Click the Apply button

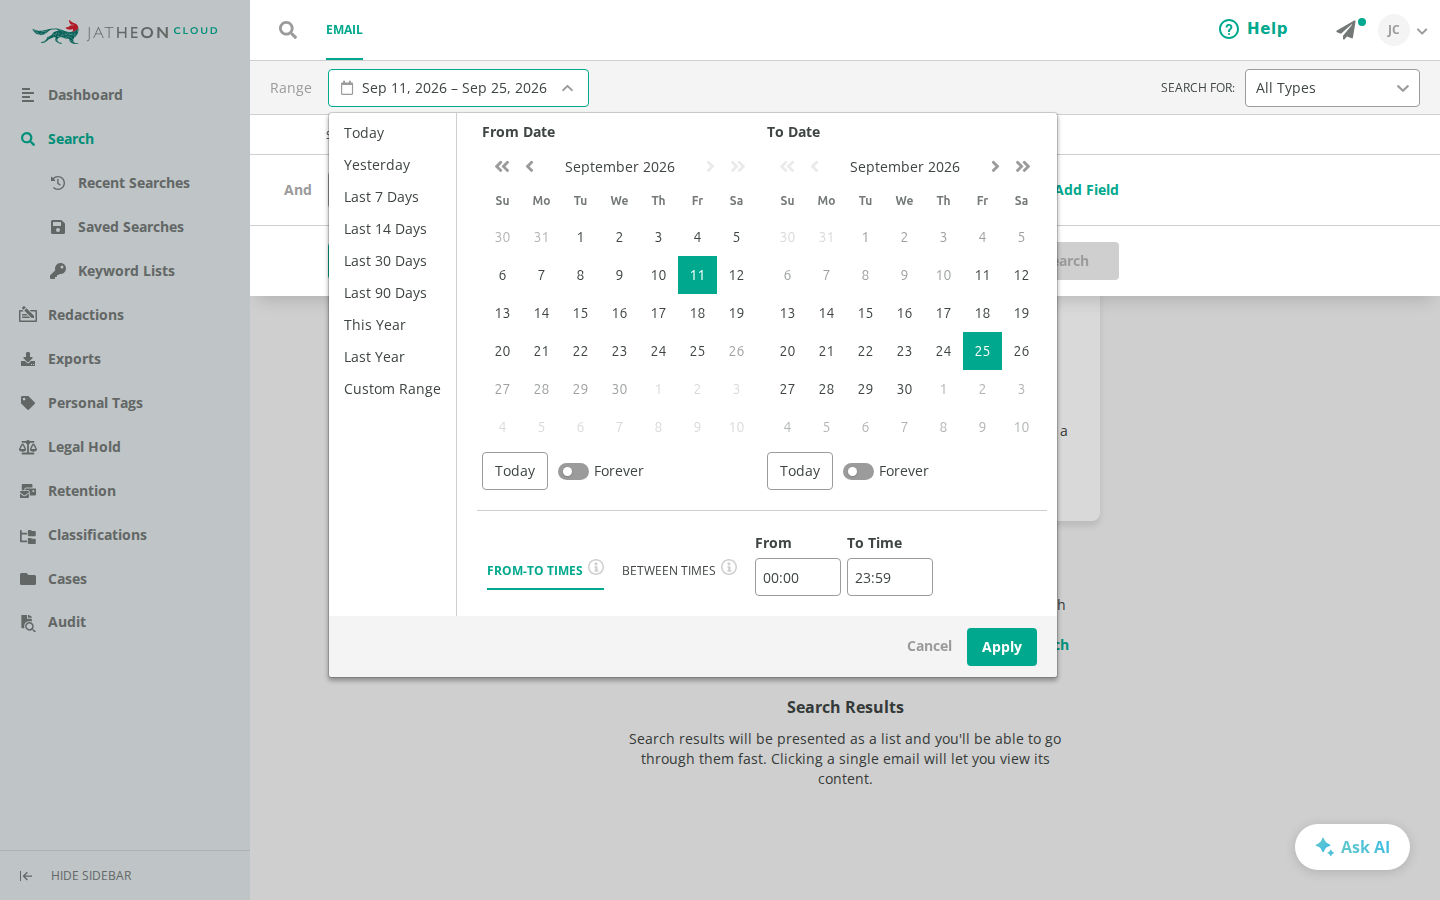coord(1002,647)
